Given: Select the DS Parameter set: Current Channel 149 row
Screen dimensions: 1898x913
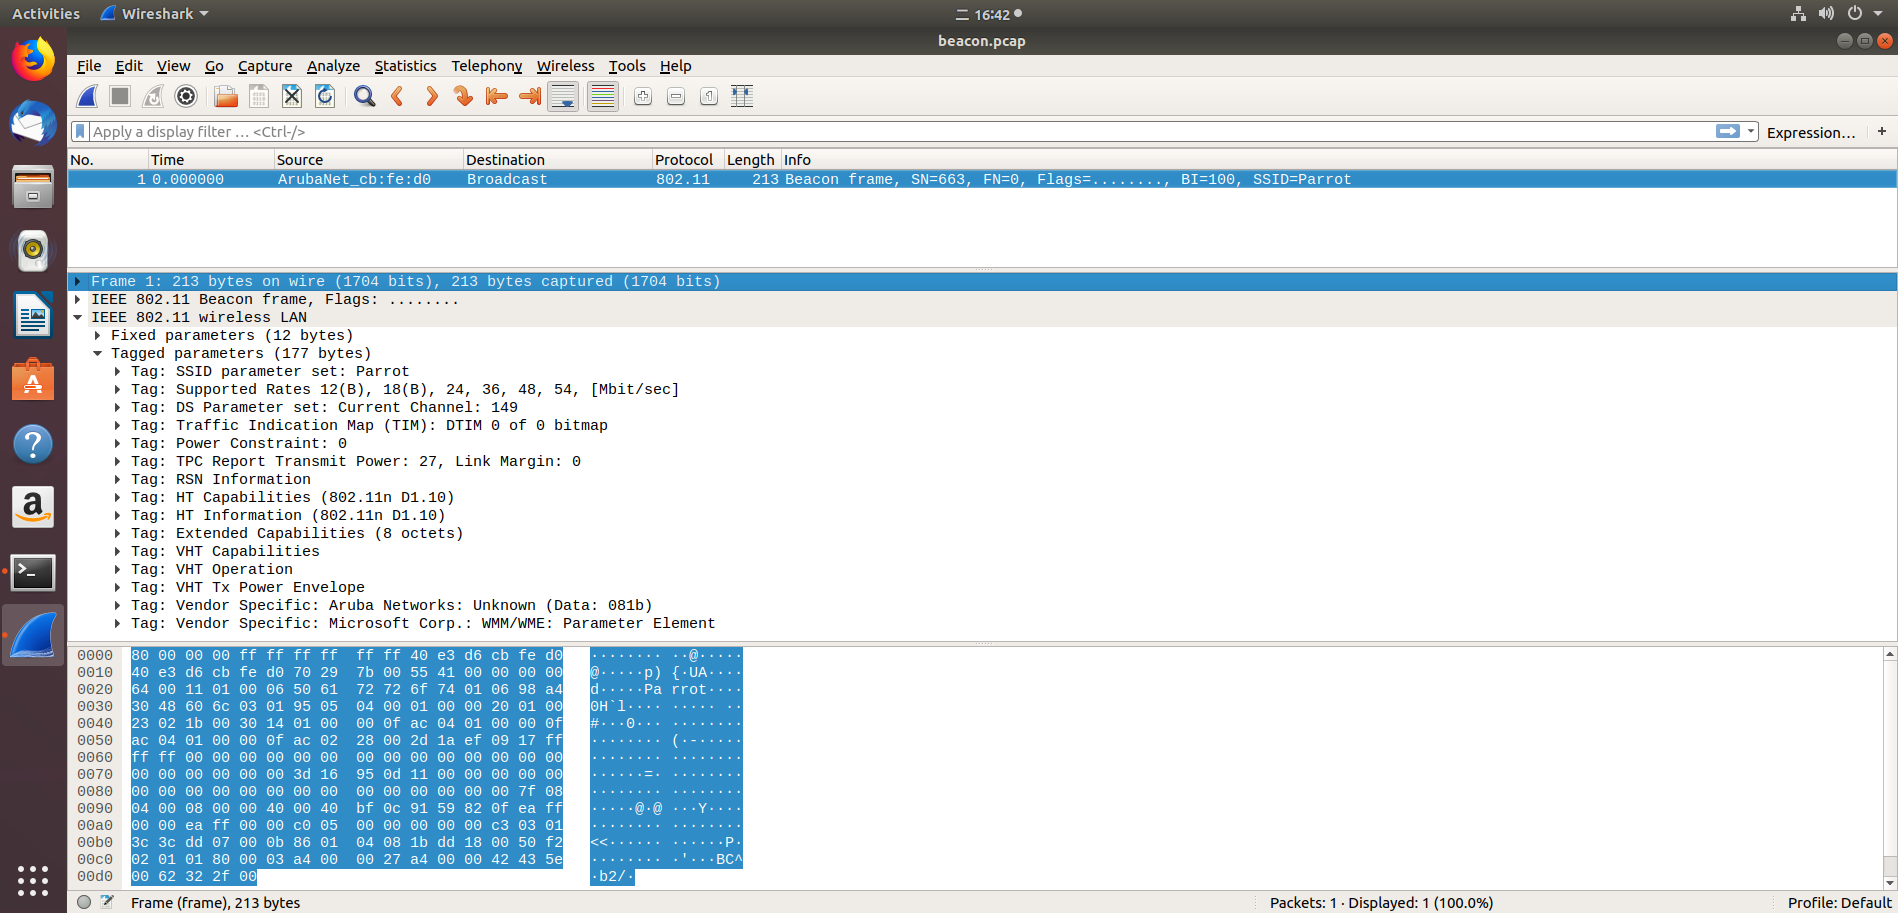Looking at the screenshot, I should tap(982, 408).
